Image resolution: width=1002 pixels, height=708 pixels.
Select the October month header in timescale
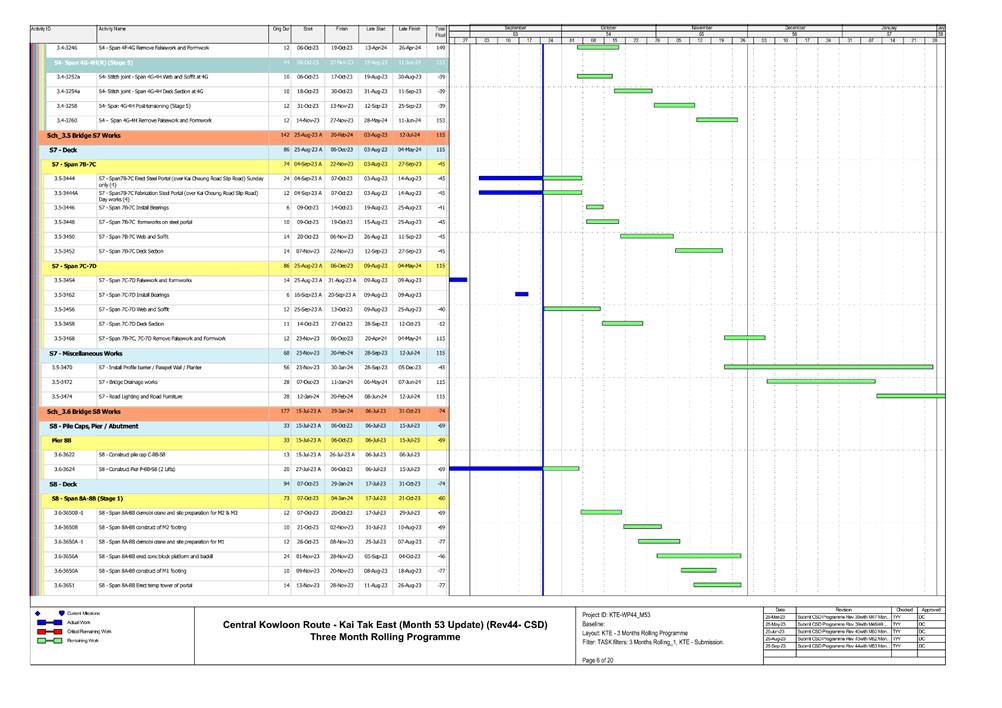[x=608, y=27]
